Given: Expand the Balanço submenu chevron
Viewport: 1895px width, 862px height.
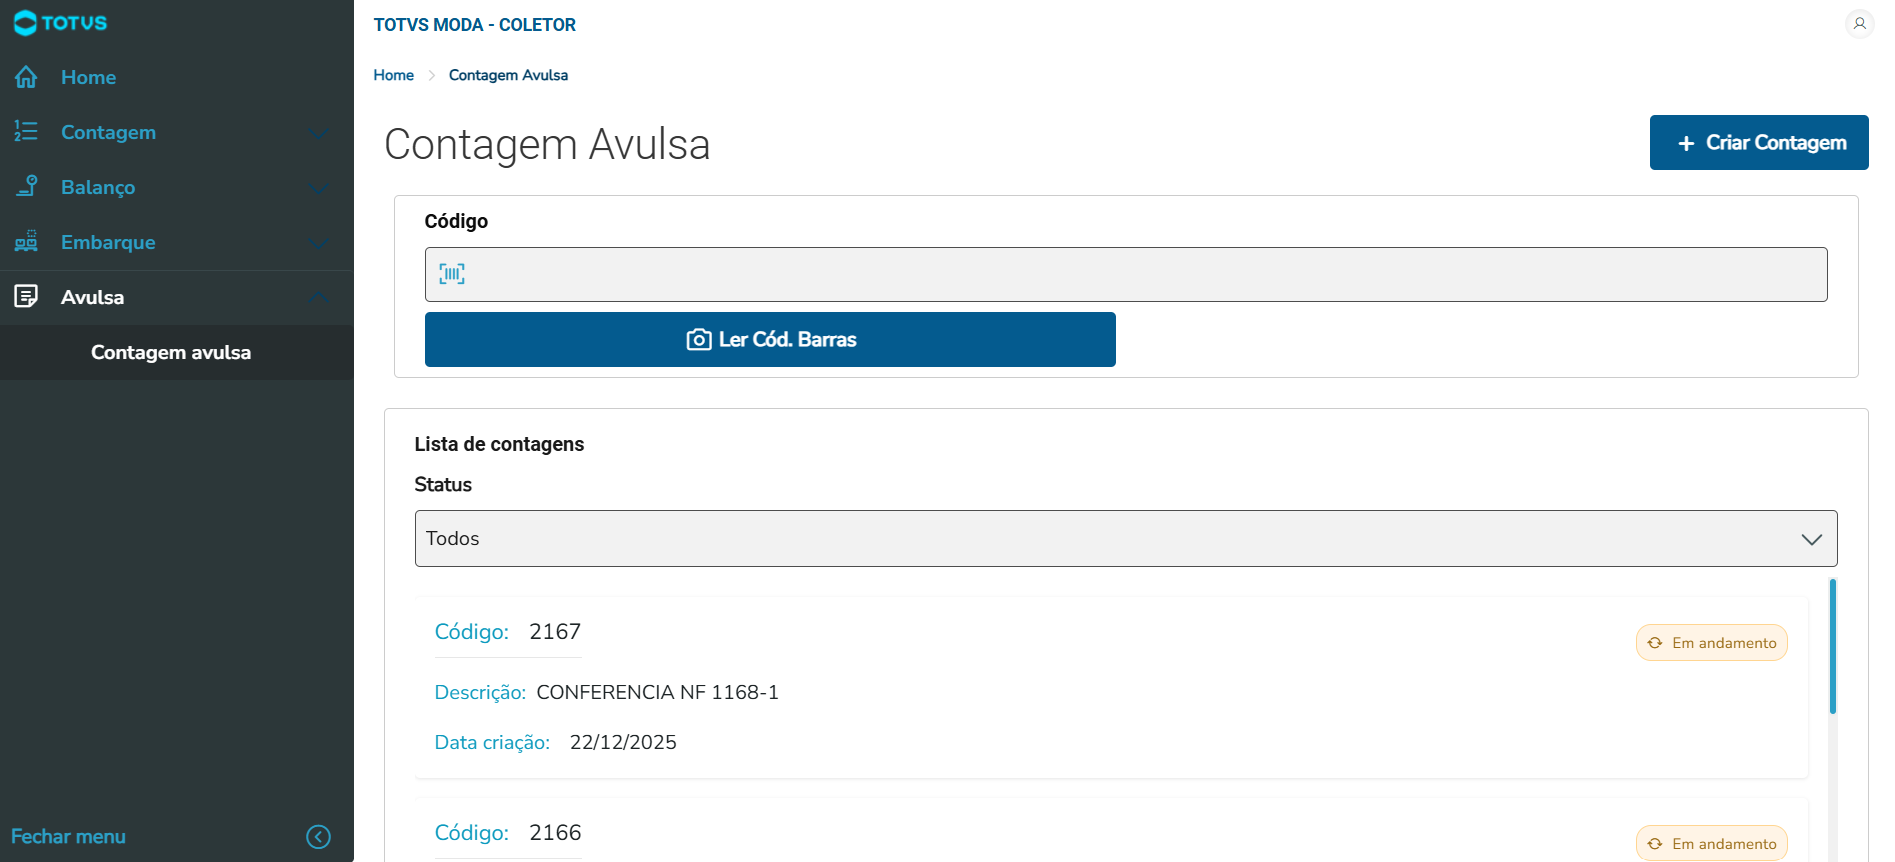Looking at the screenshot, I should tap(319, 188).
